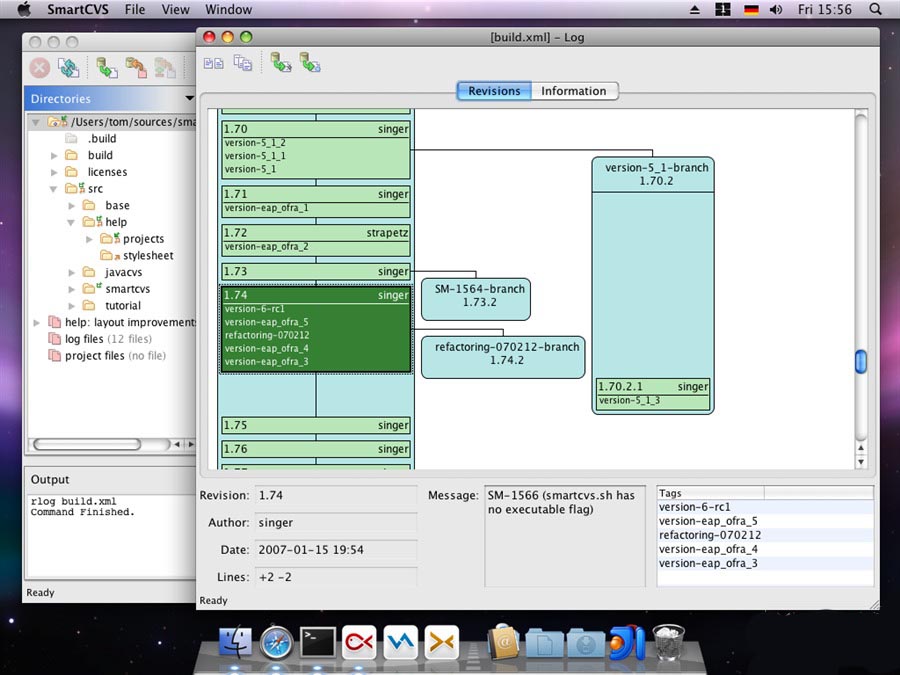Launch Safari from the Dock

[276, 642]
